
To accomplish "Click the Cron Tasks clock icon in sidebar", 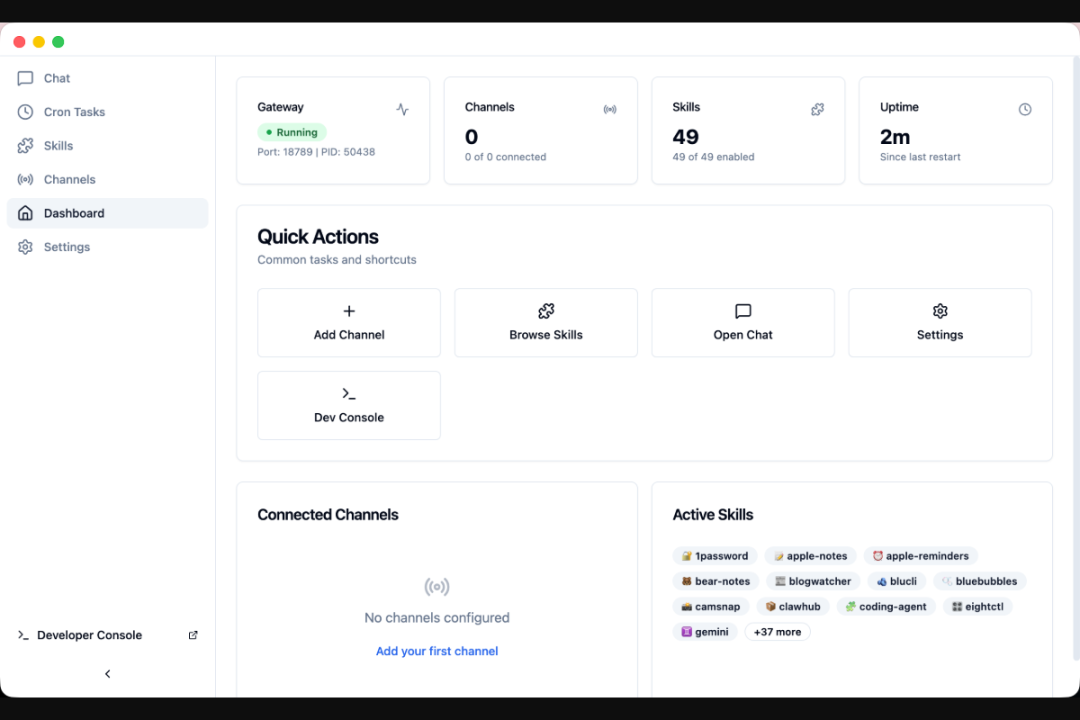I will point(25,112).
